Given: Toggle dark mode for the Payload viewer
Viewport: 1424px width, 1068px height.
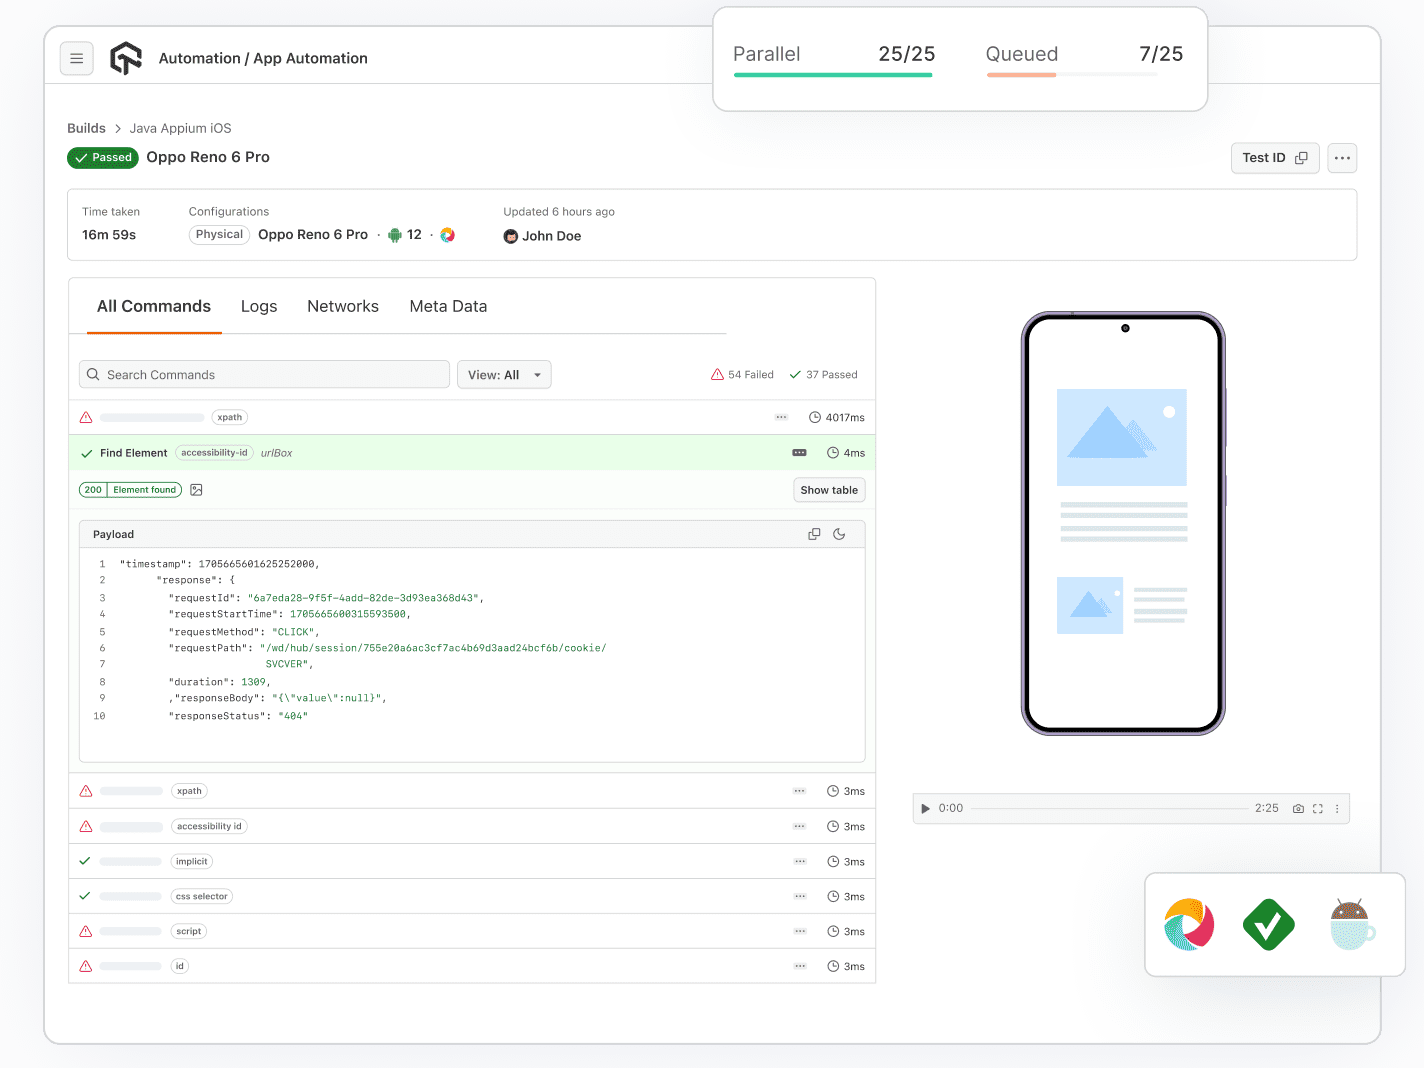Looking at the screenshot, I should point(840,533).
